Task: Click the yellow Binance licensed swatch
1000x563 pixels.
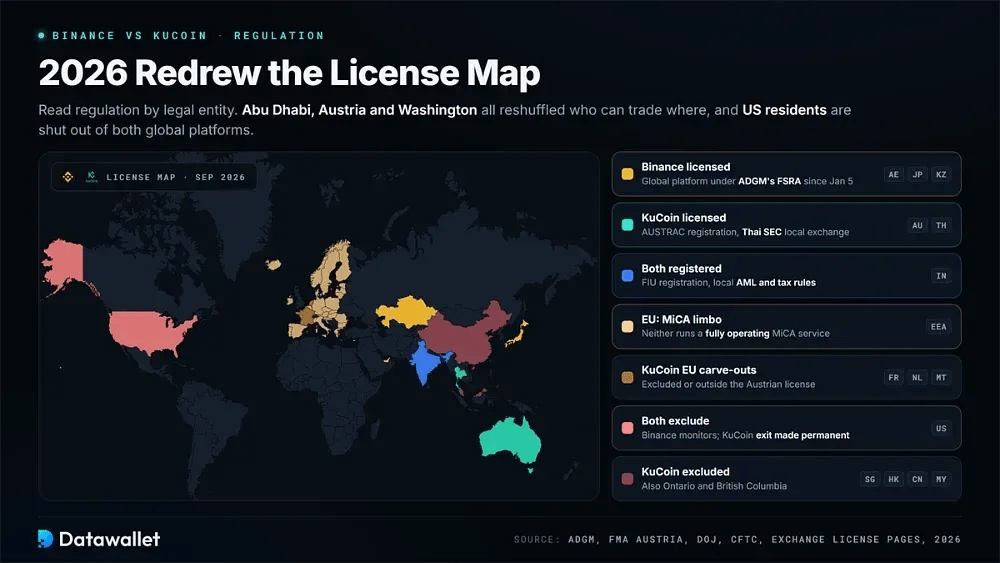Action: [628, 174]
